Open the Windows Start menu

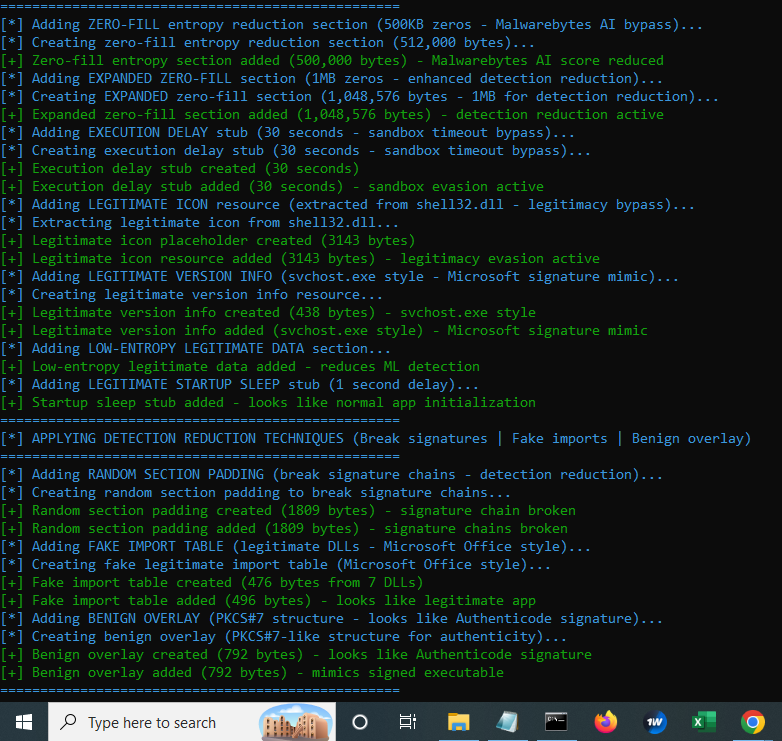[x=23, y=722]
